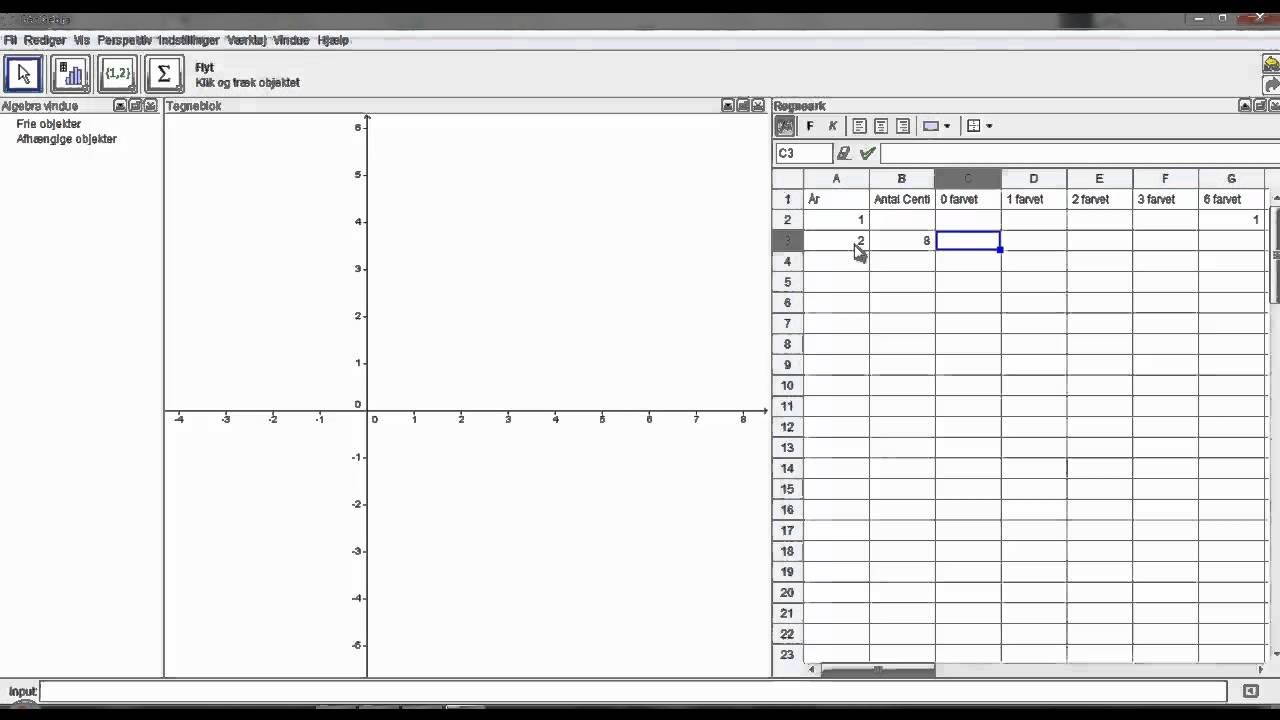Open Algebra vindue in separate window
Screen dimensions: 1280x720
pos(135,105)
